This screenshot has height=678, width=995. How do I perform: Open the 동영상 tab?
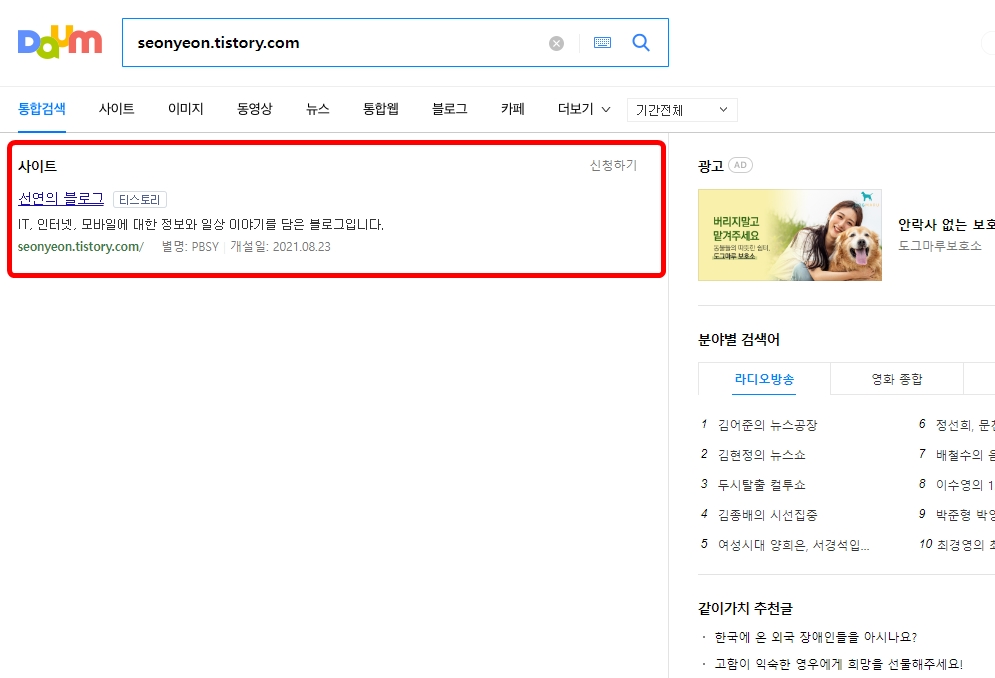(x=254, y=109)
